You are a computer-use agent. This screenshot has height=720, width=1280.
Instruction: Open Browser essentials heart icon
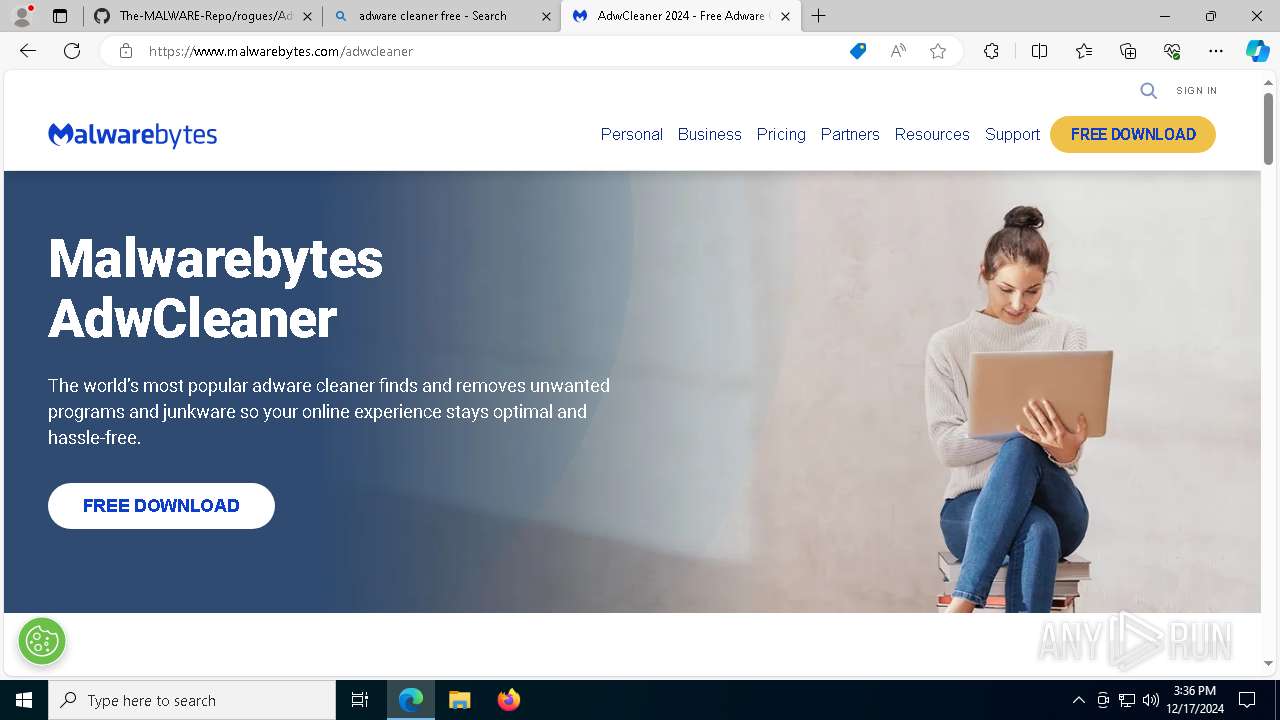click(x=1172, y=51)
